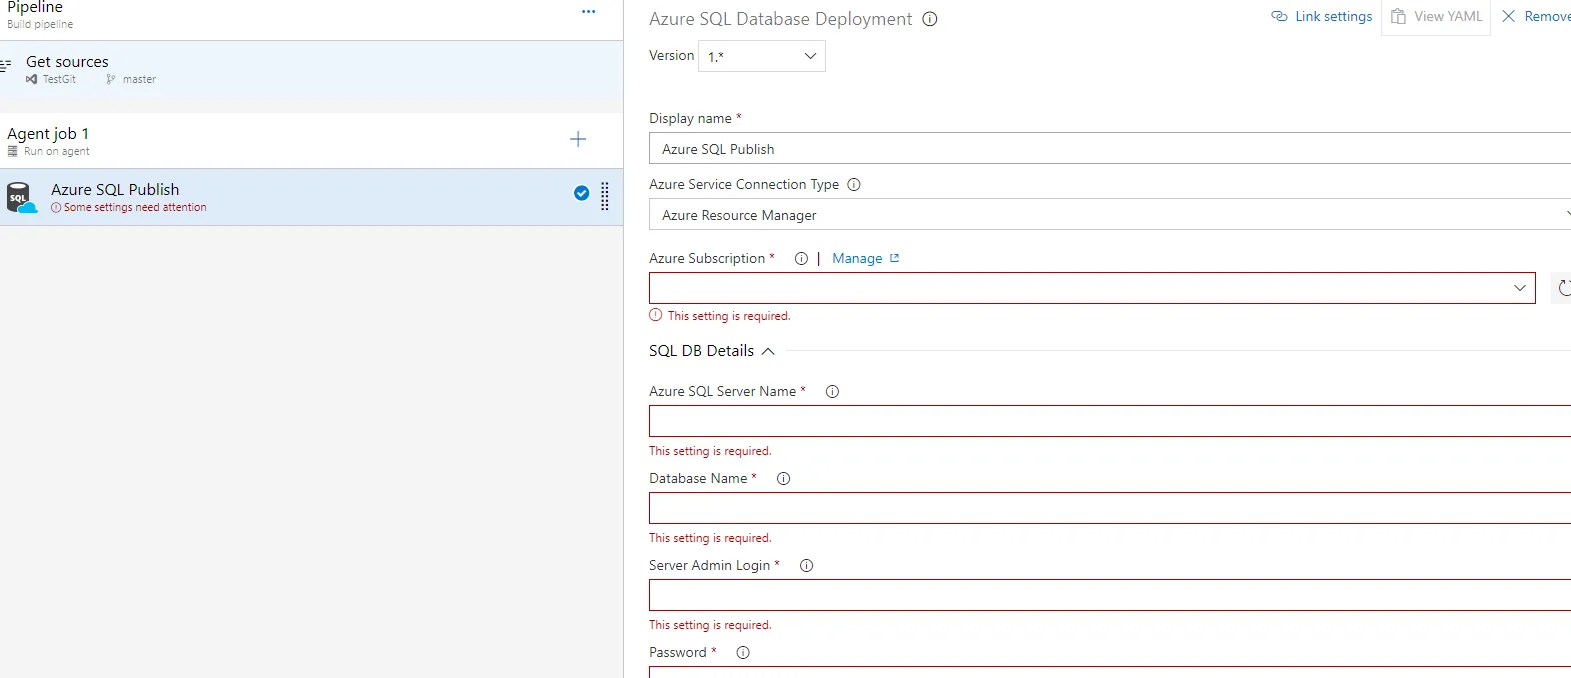Screen dimensions: 1571x678
Task: Click the Azure SQL Publish task icon
Action: click(21, 197)
